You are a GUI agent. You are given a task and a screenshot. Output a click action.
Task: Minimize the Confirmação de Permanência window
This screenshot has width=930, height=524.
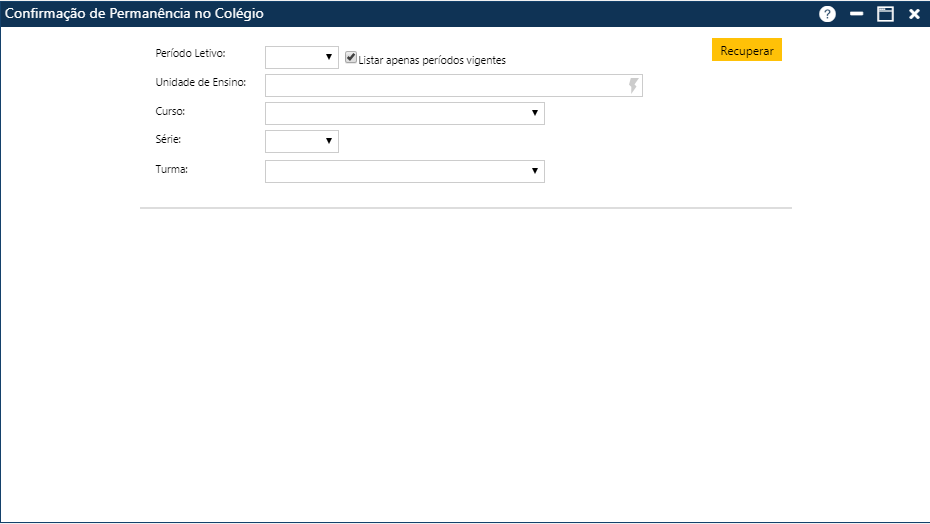(x=856, y=14)
